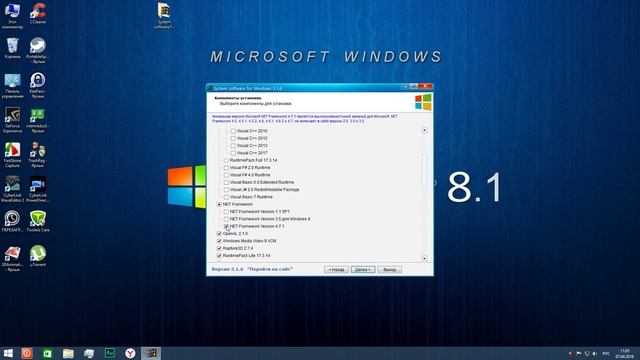Open the 'Go to site' link

[270, 269]
